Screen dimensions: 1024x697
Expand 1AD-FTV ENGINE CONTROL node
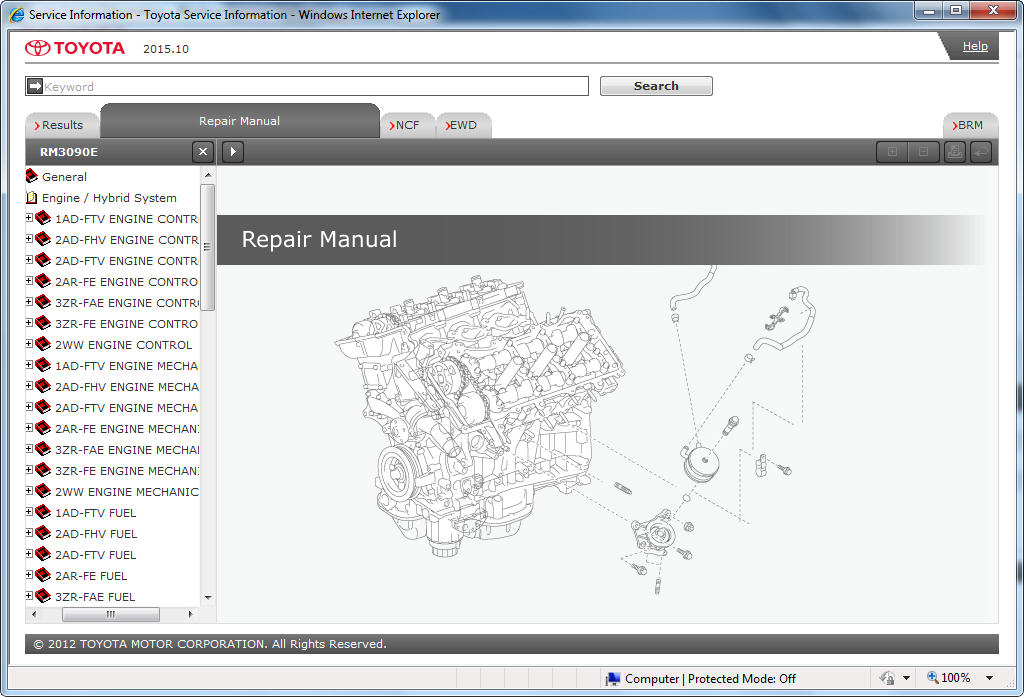(29, 218)
